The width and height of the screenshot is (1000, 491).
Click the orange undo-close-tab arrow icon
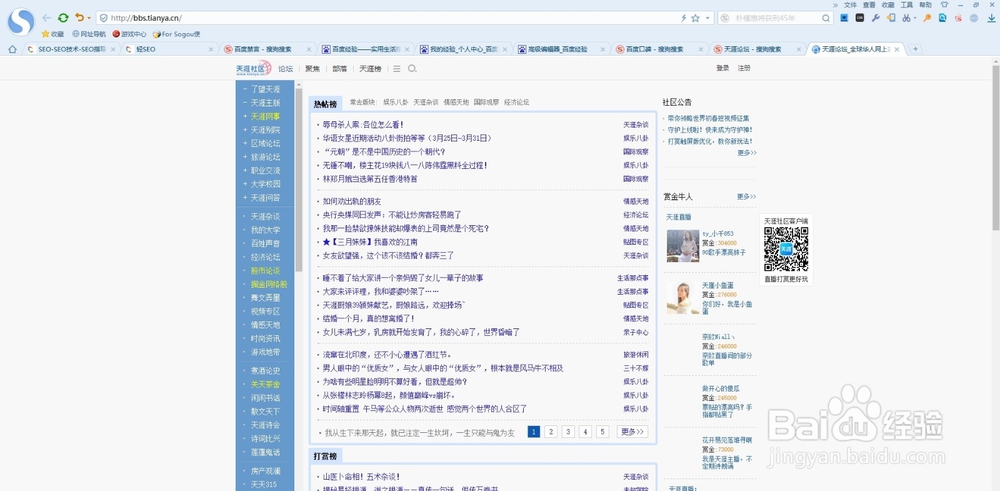coord(79,18)
